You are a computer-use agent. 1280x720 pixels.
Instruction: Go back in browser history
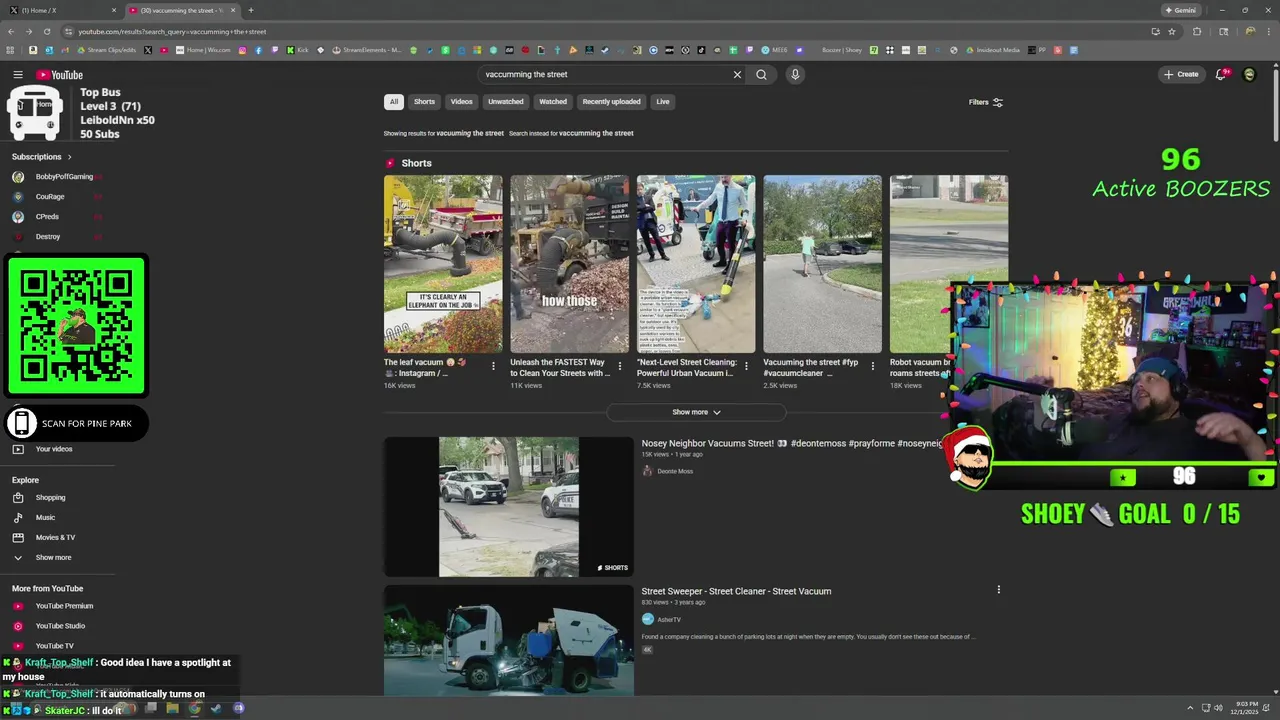(10, 31)
